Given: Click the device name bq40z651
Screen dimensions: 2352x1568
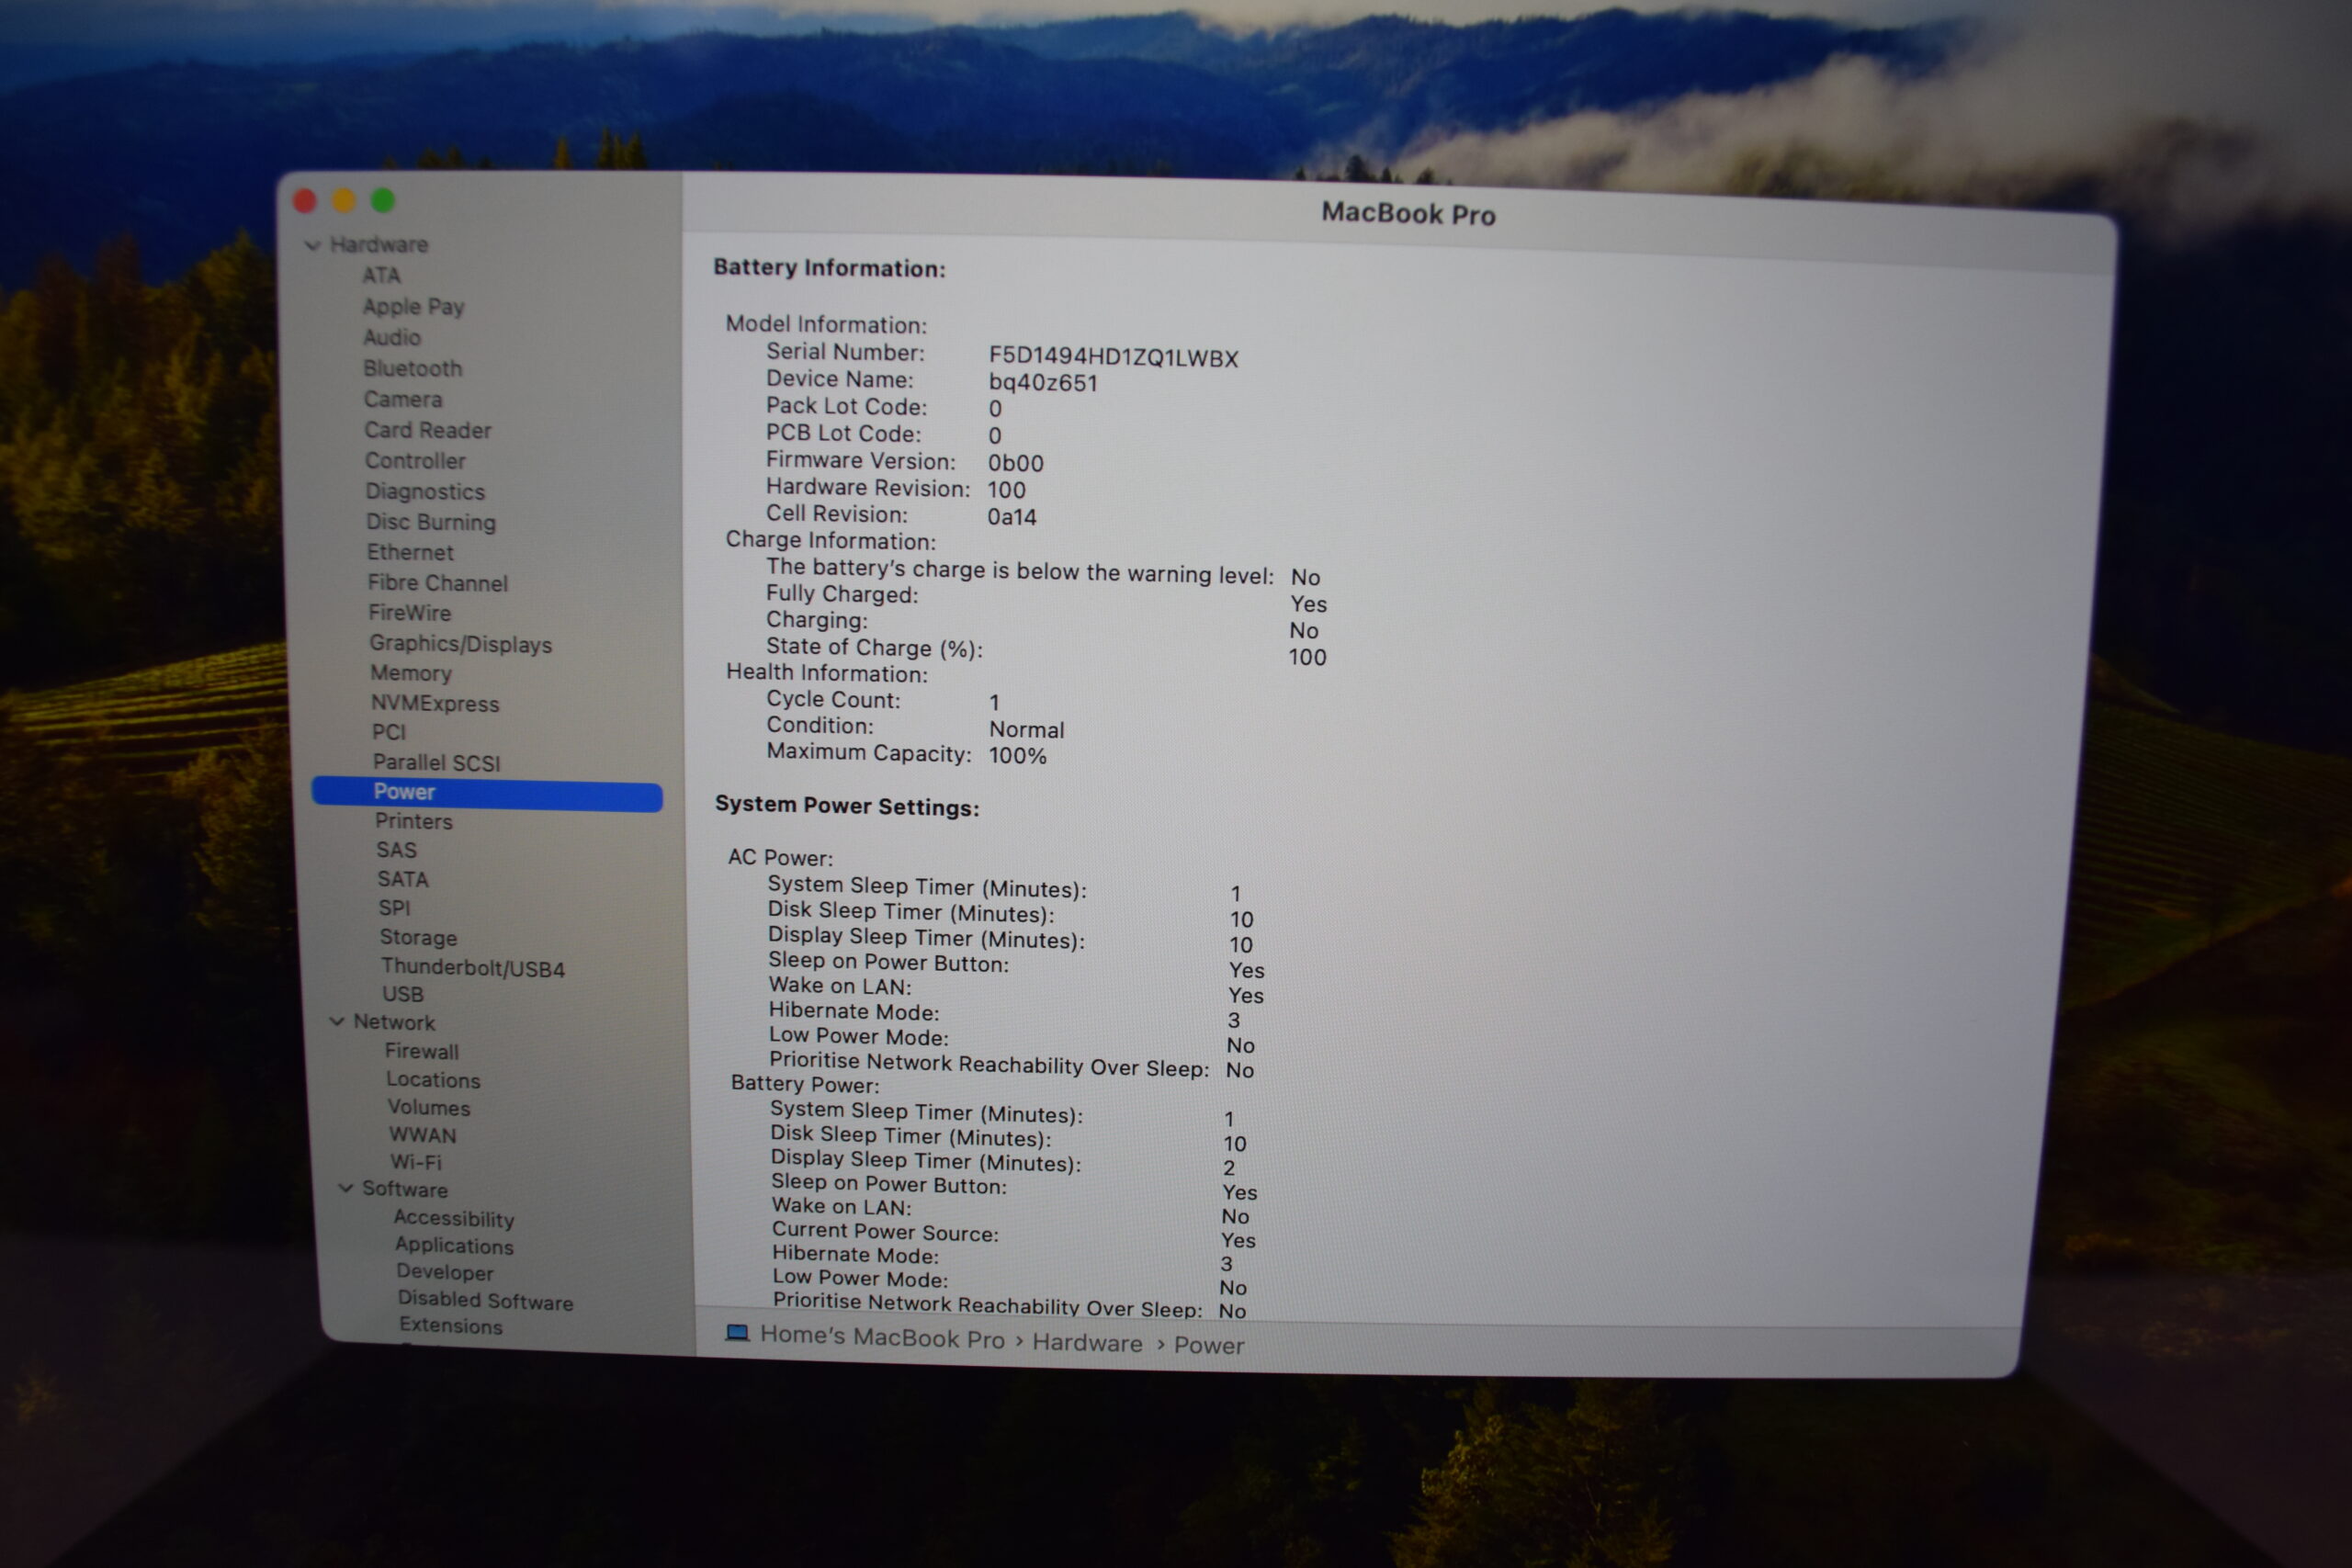Looking at the screenshot, I should pyautogui.click(x=1043, y=383).
